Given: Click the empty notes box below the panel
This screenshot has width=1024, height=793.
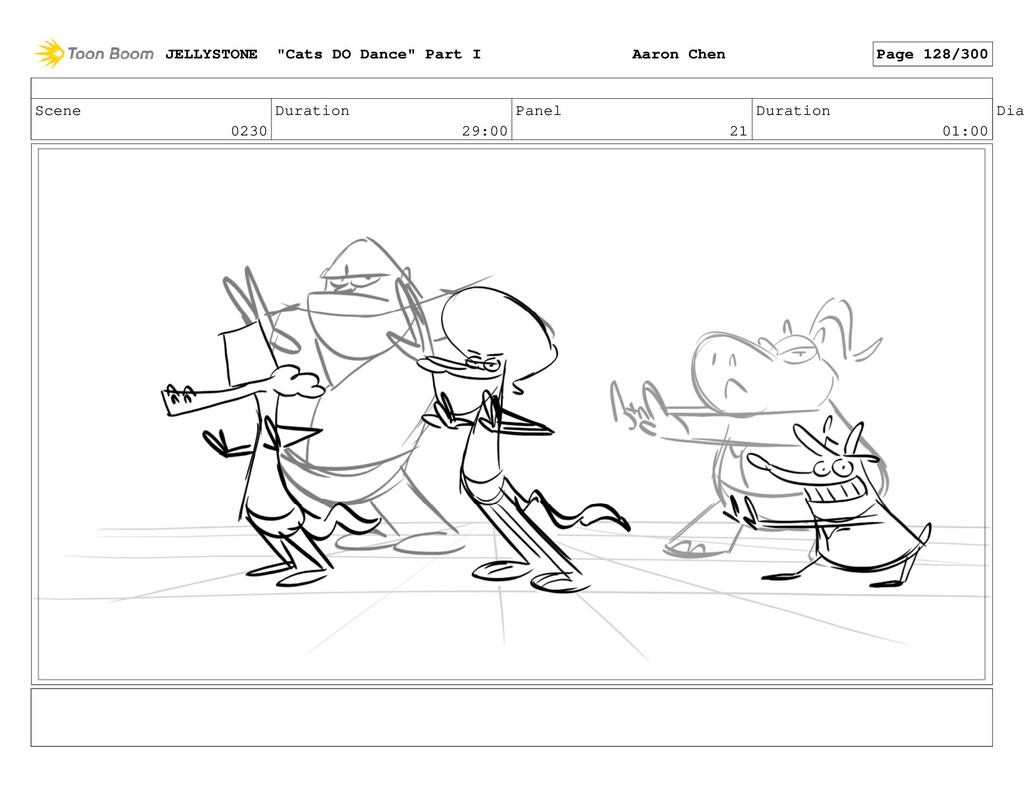Looking at the screenshot, I should [x=511, y=717].
